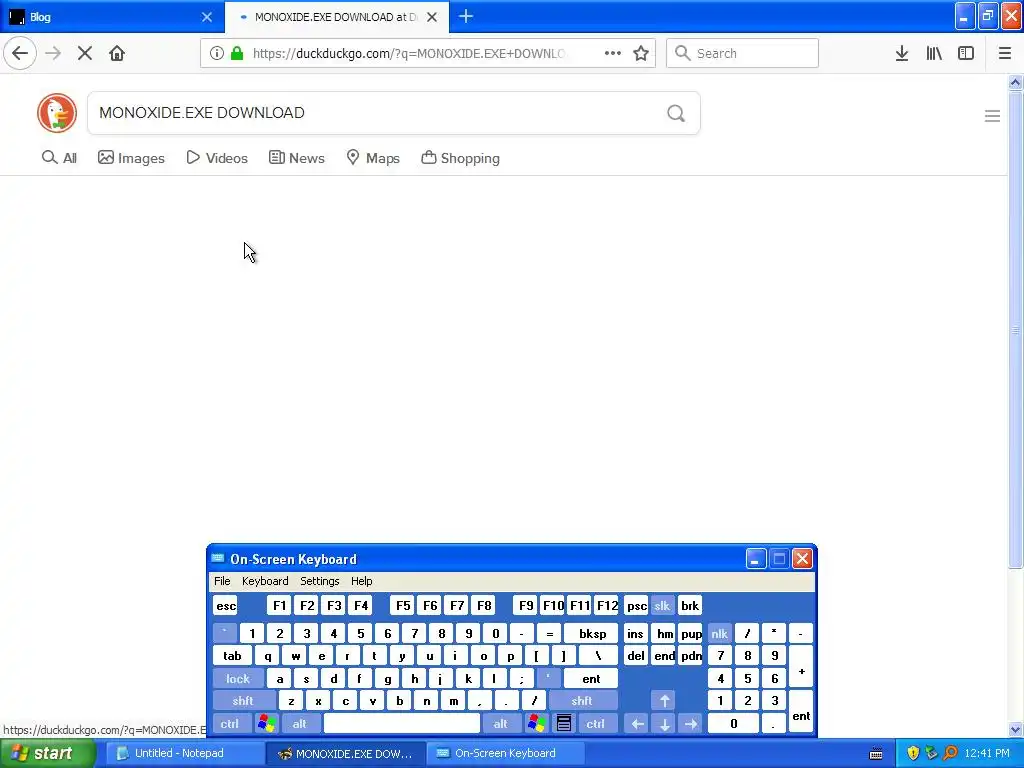This screenshot has height=768, width=1024.
Task: Toggle right shft key on On-Screen Keyboard
Action: click(581, 701)
